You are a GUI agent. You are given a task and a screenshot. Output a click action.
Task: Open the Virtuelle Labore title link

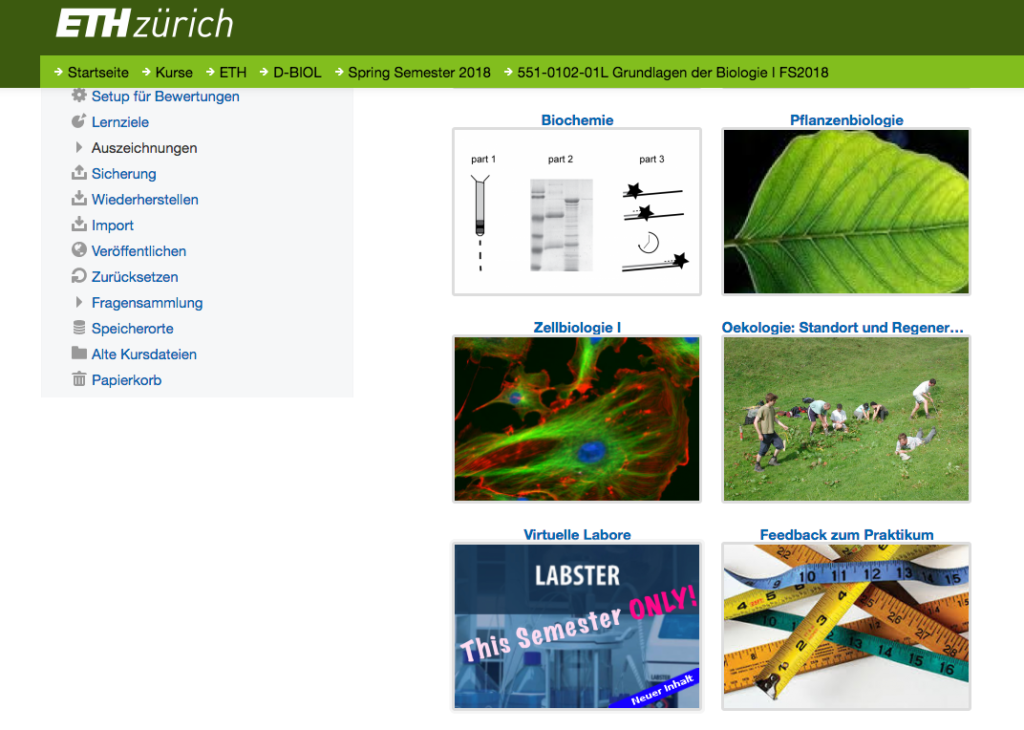[577, 535]
